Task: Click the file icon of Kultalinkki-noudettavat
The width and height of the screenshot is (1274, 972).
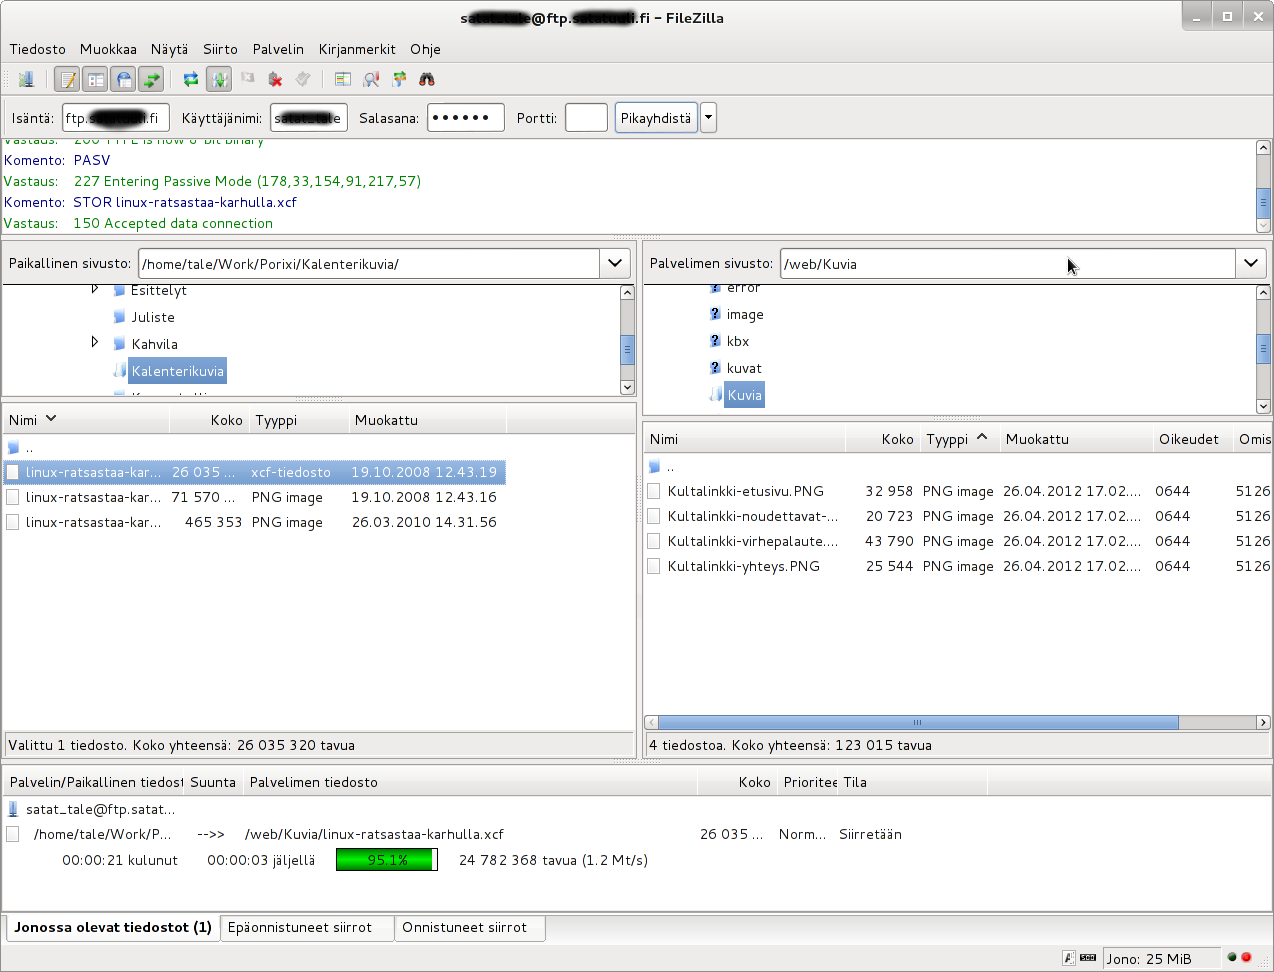Action: coord(654,516)
